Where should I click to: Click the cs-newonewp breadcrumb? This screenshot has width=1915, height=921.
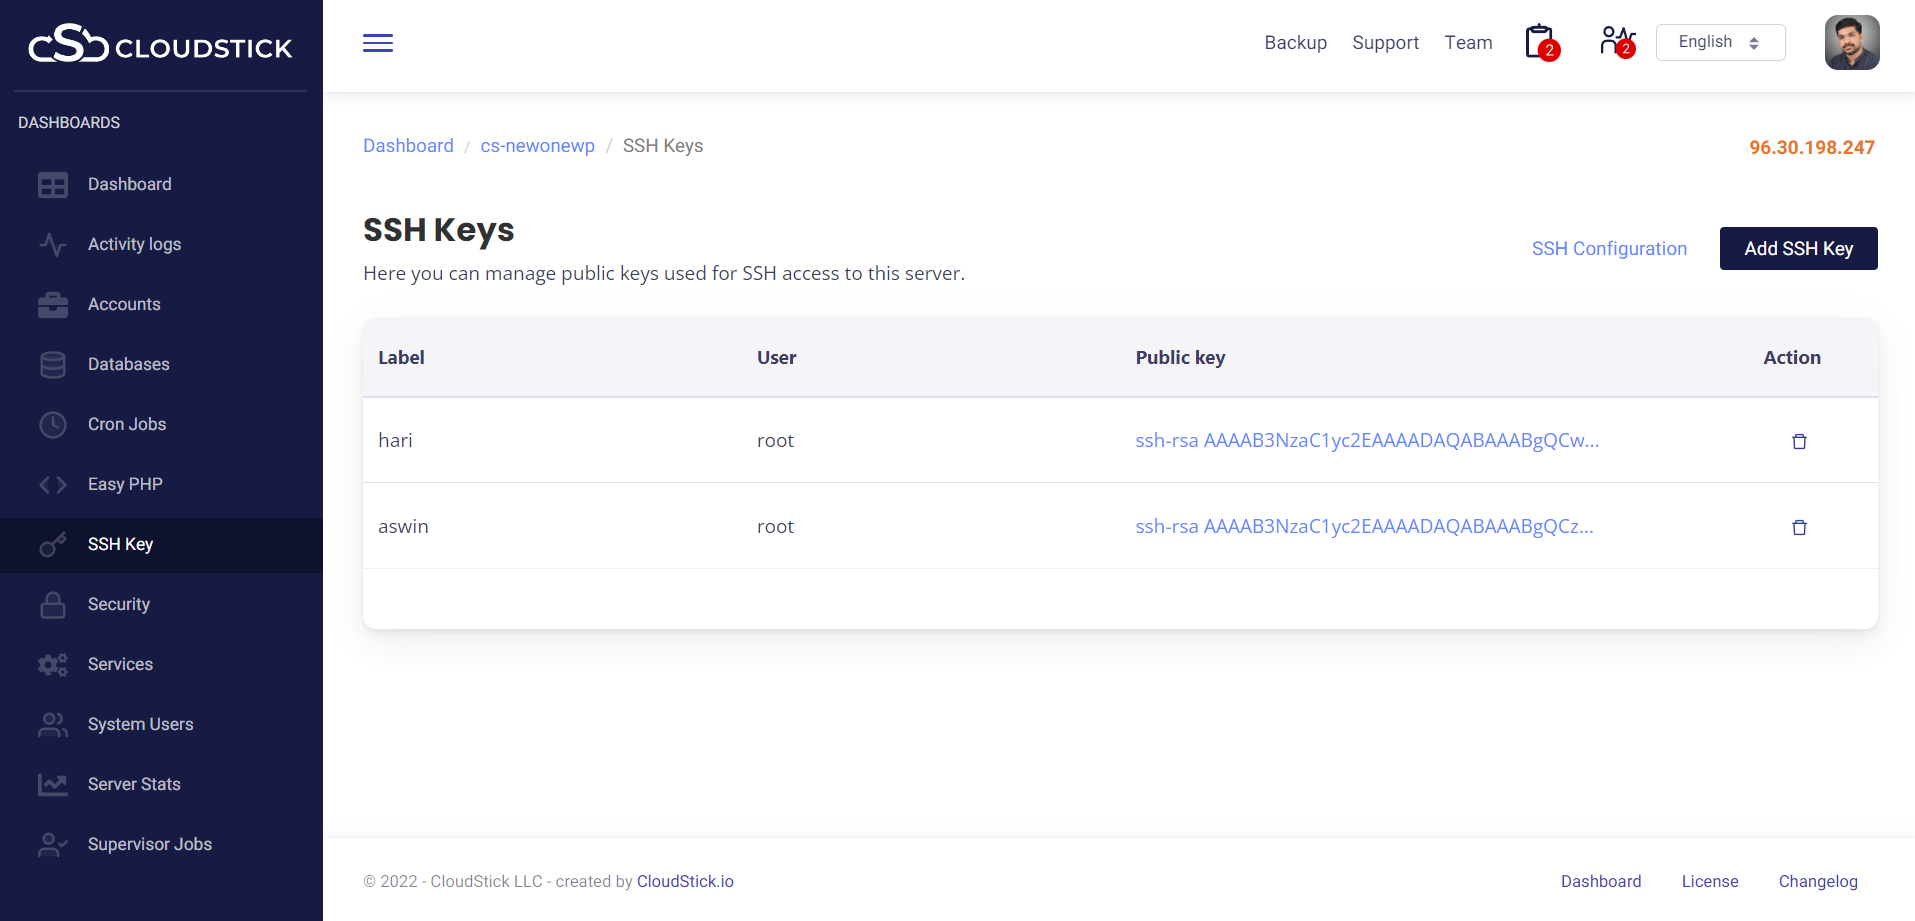[x=537, y=146]
